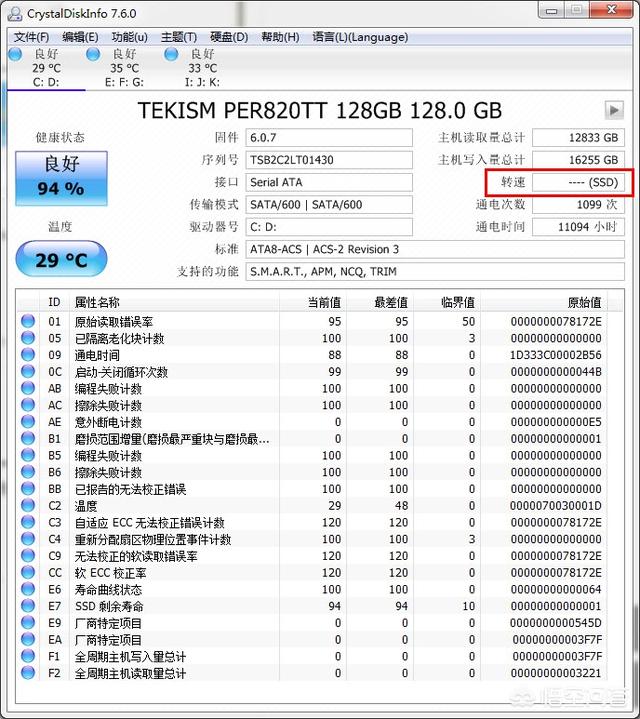The width and height of the screenshot is (640, 719).
Task: Click the transfer mode field SATA/600
Action: (329, 205)
